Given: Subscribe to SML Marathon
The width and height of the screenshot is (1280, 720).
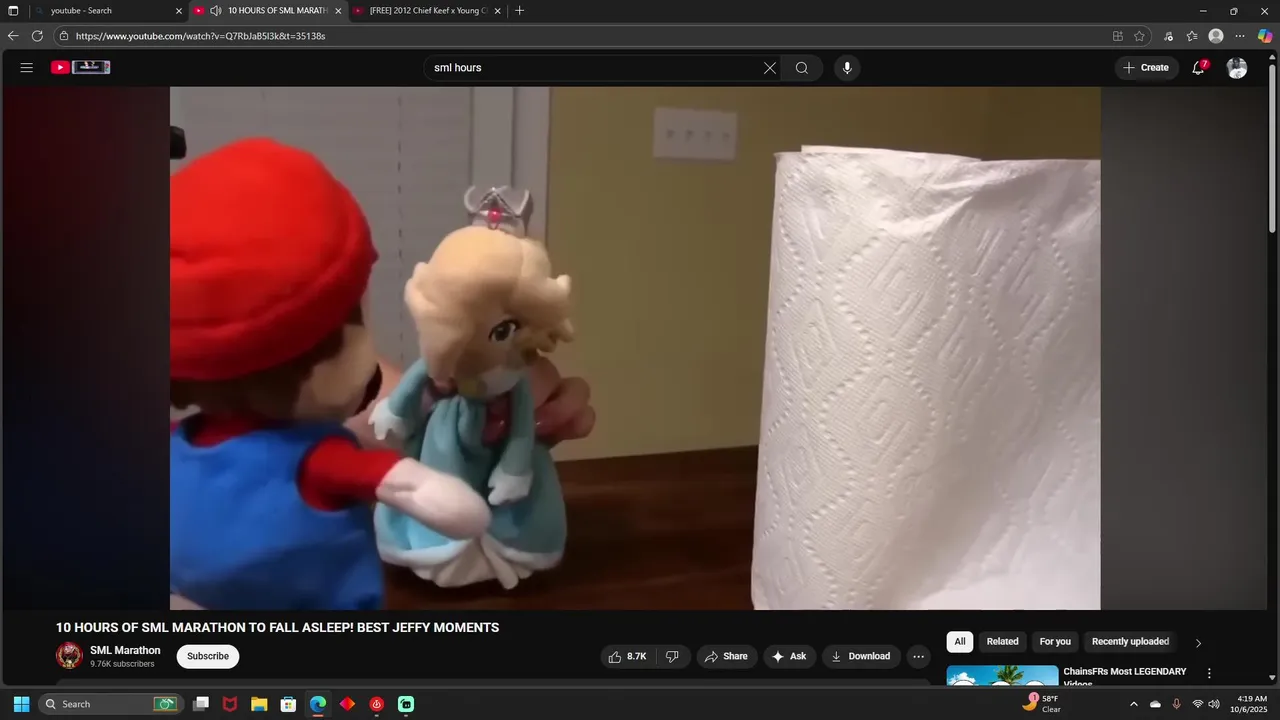Looking at the screenshot, I should [208, 657].
